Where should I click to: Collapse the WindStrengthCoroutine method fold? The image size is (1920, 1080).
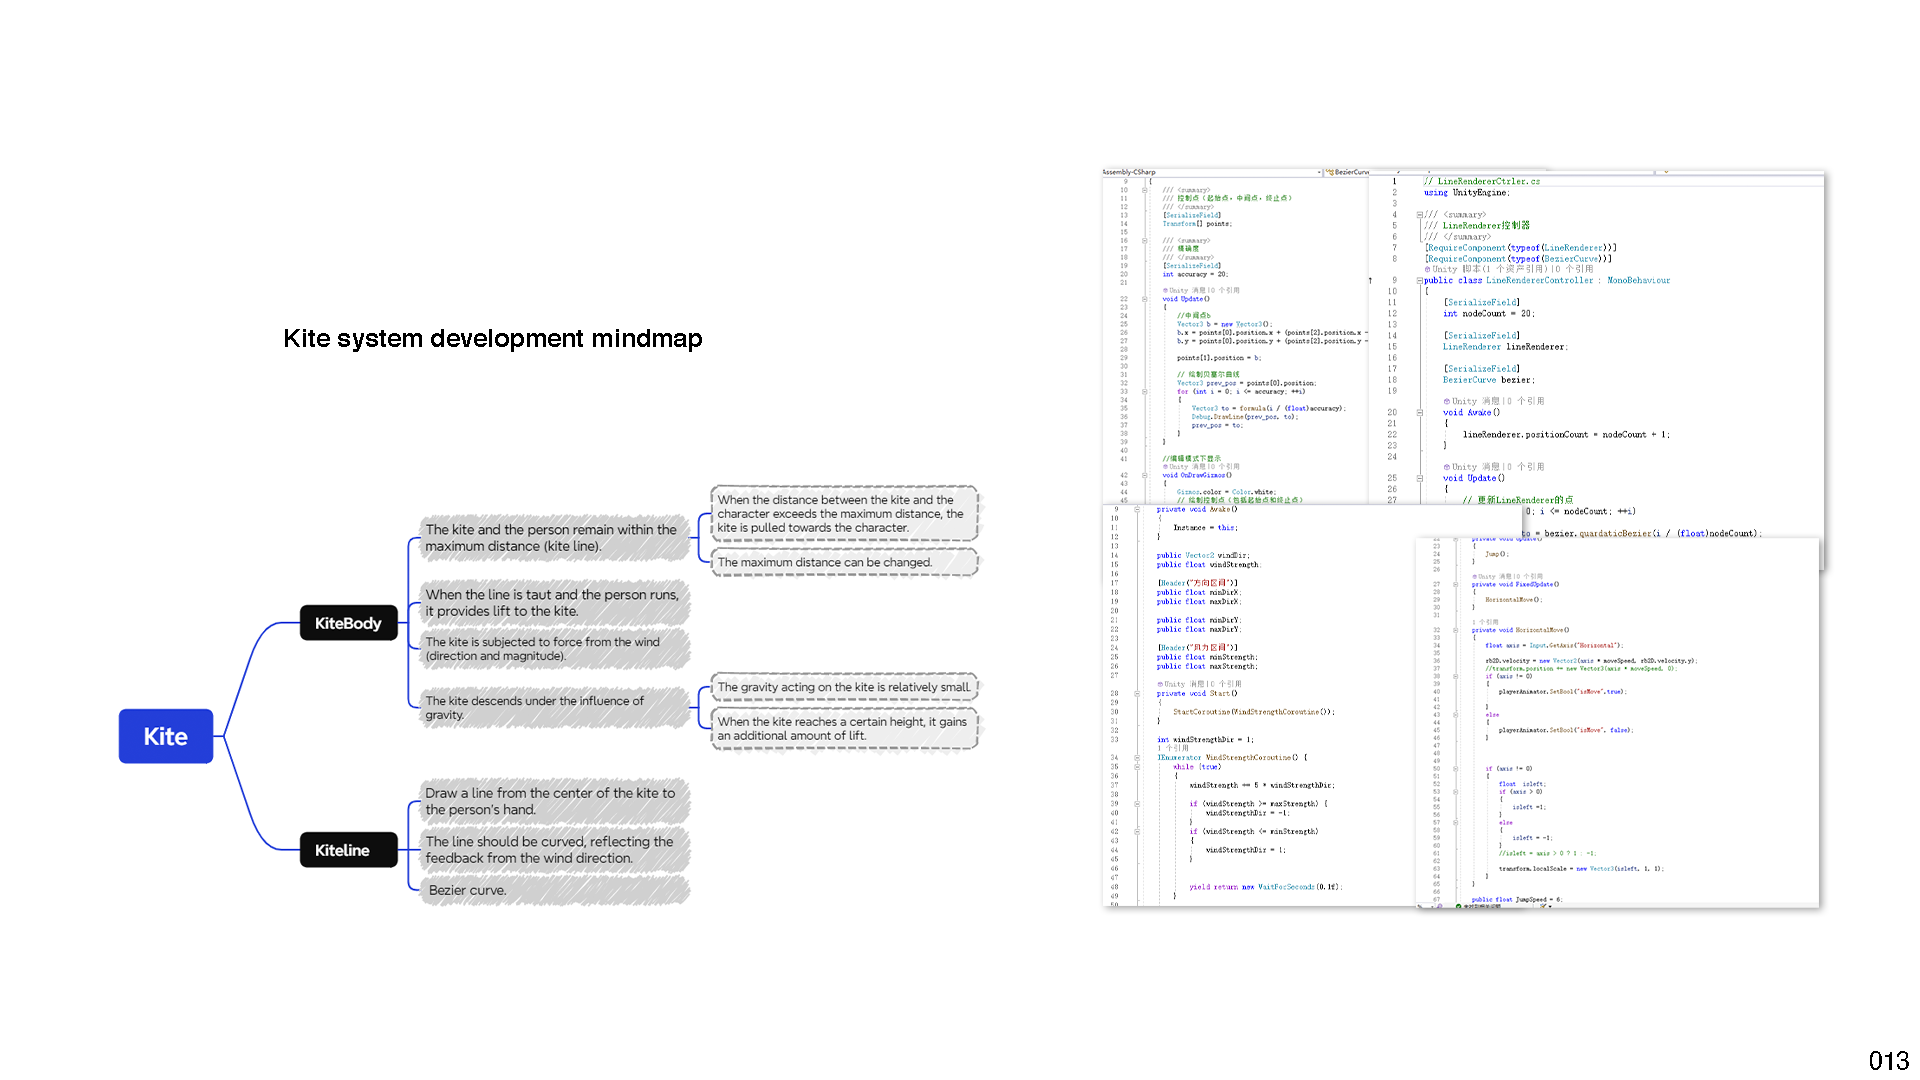click(x=1137, y=758)
